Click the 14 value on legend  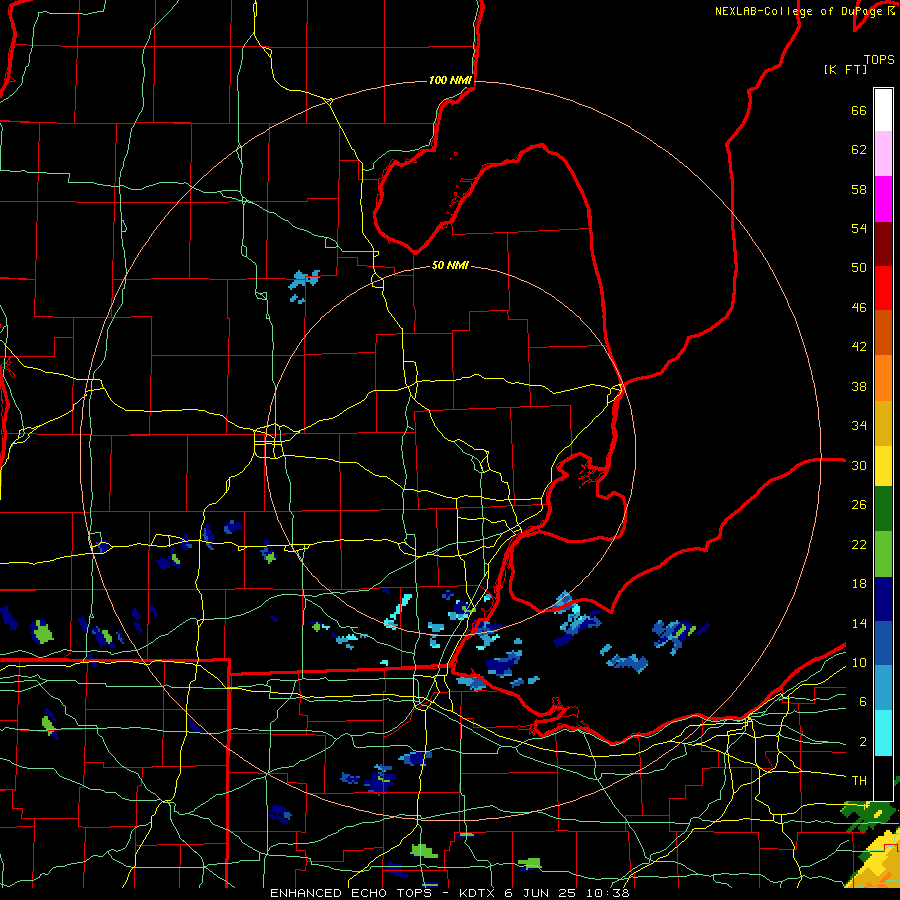(859, 623)
